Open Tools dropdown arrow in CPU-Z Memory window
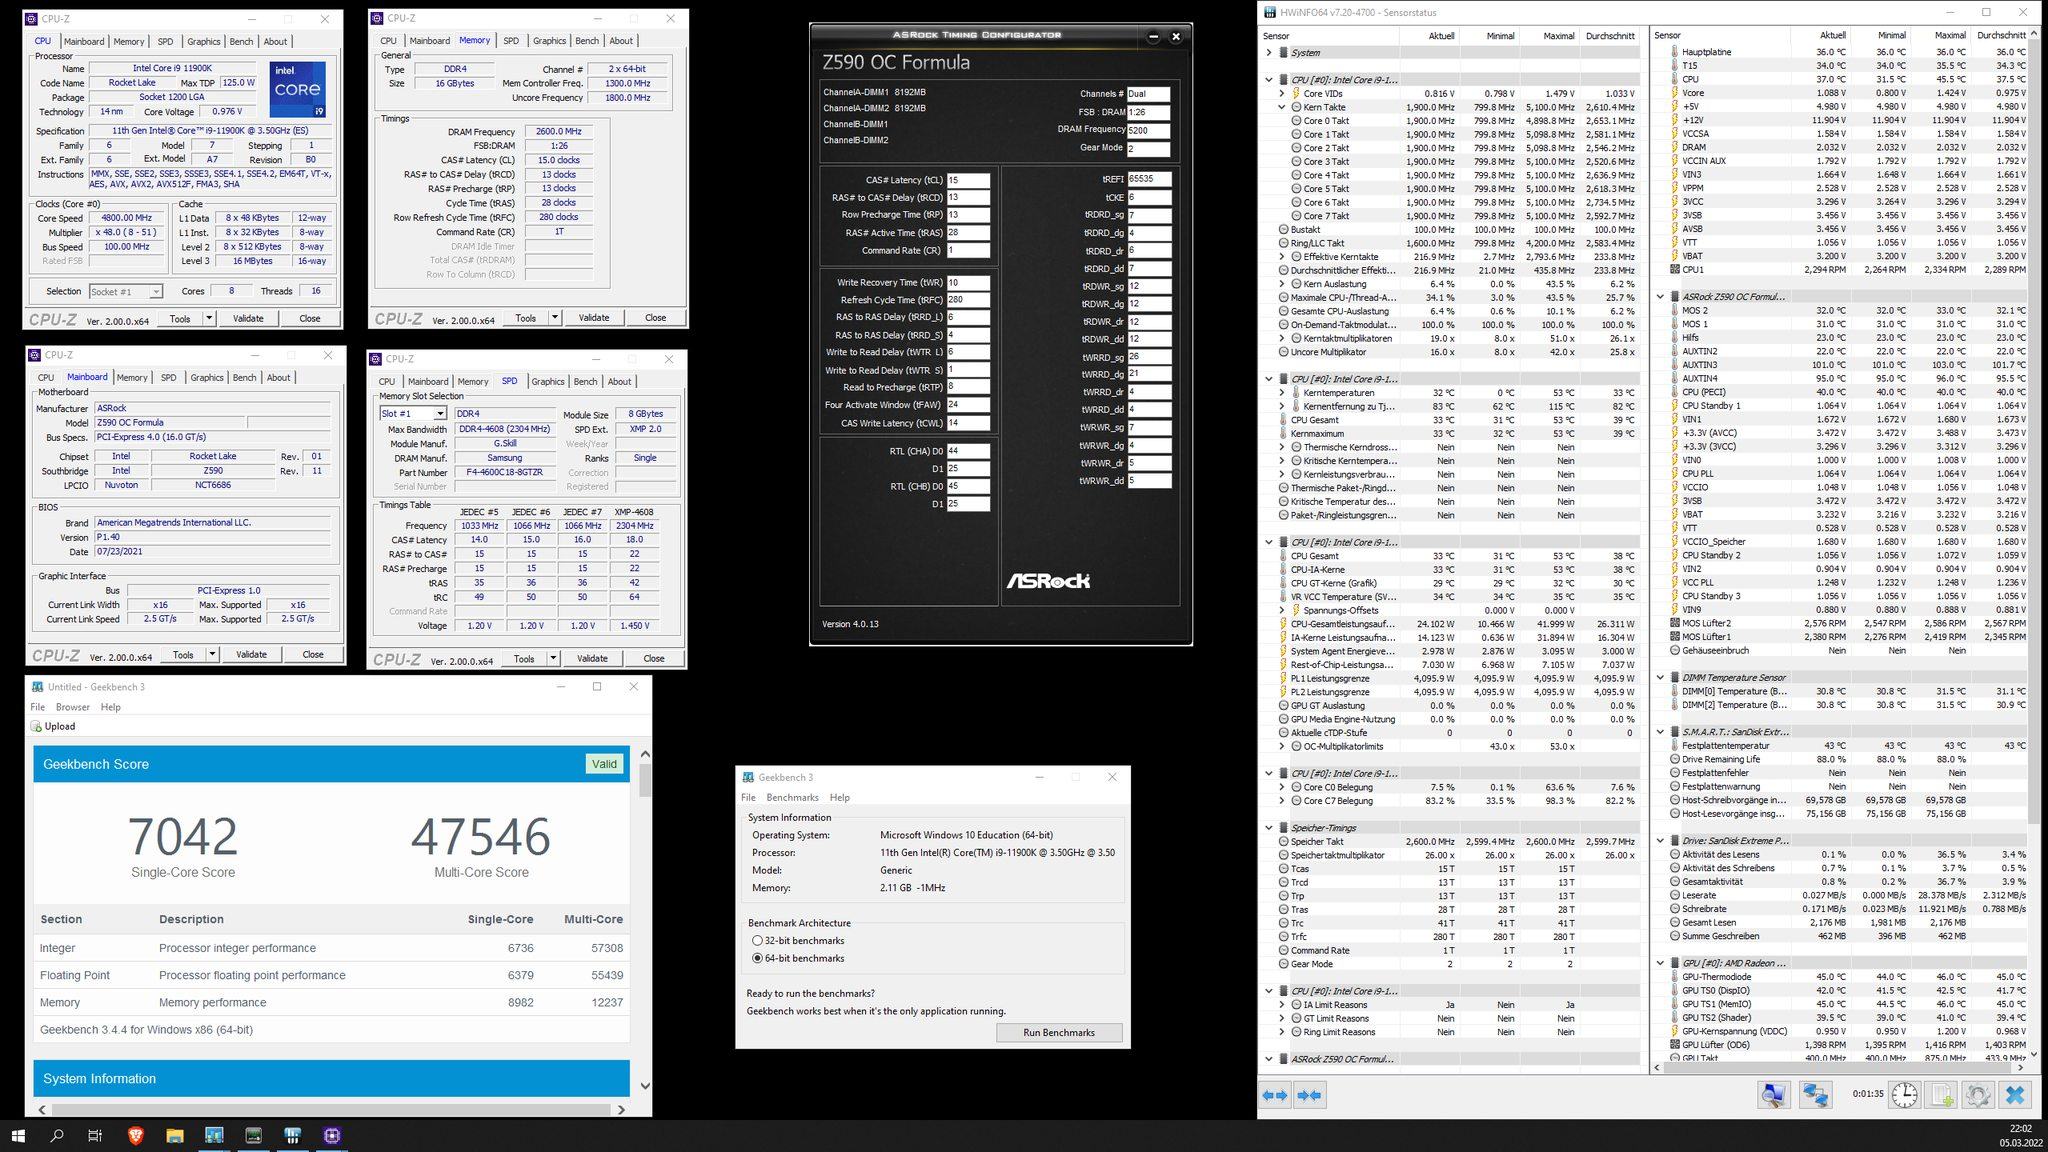 555,318
